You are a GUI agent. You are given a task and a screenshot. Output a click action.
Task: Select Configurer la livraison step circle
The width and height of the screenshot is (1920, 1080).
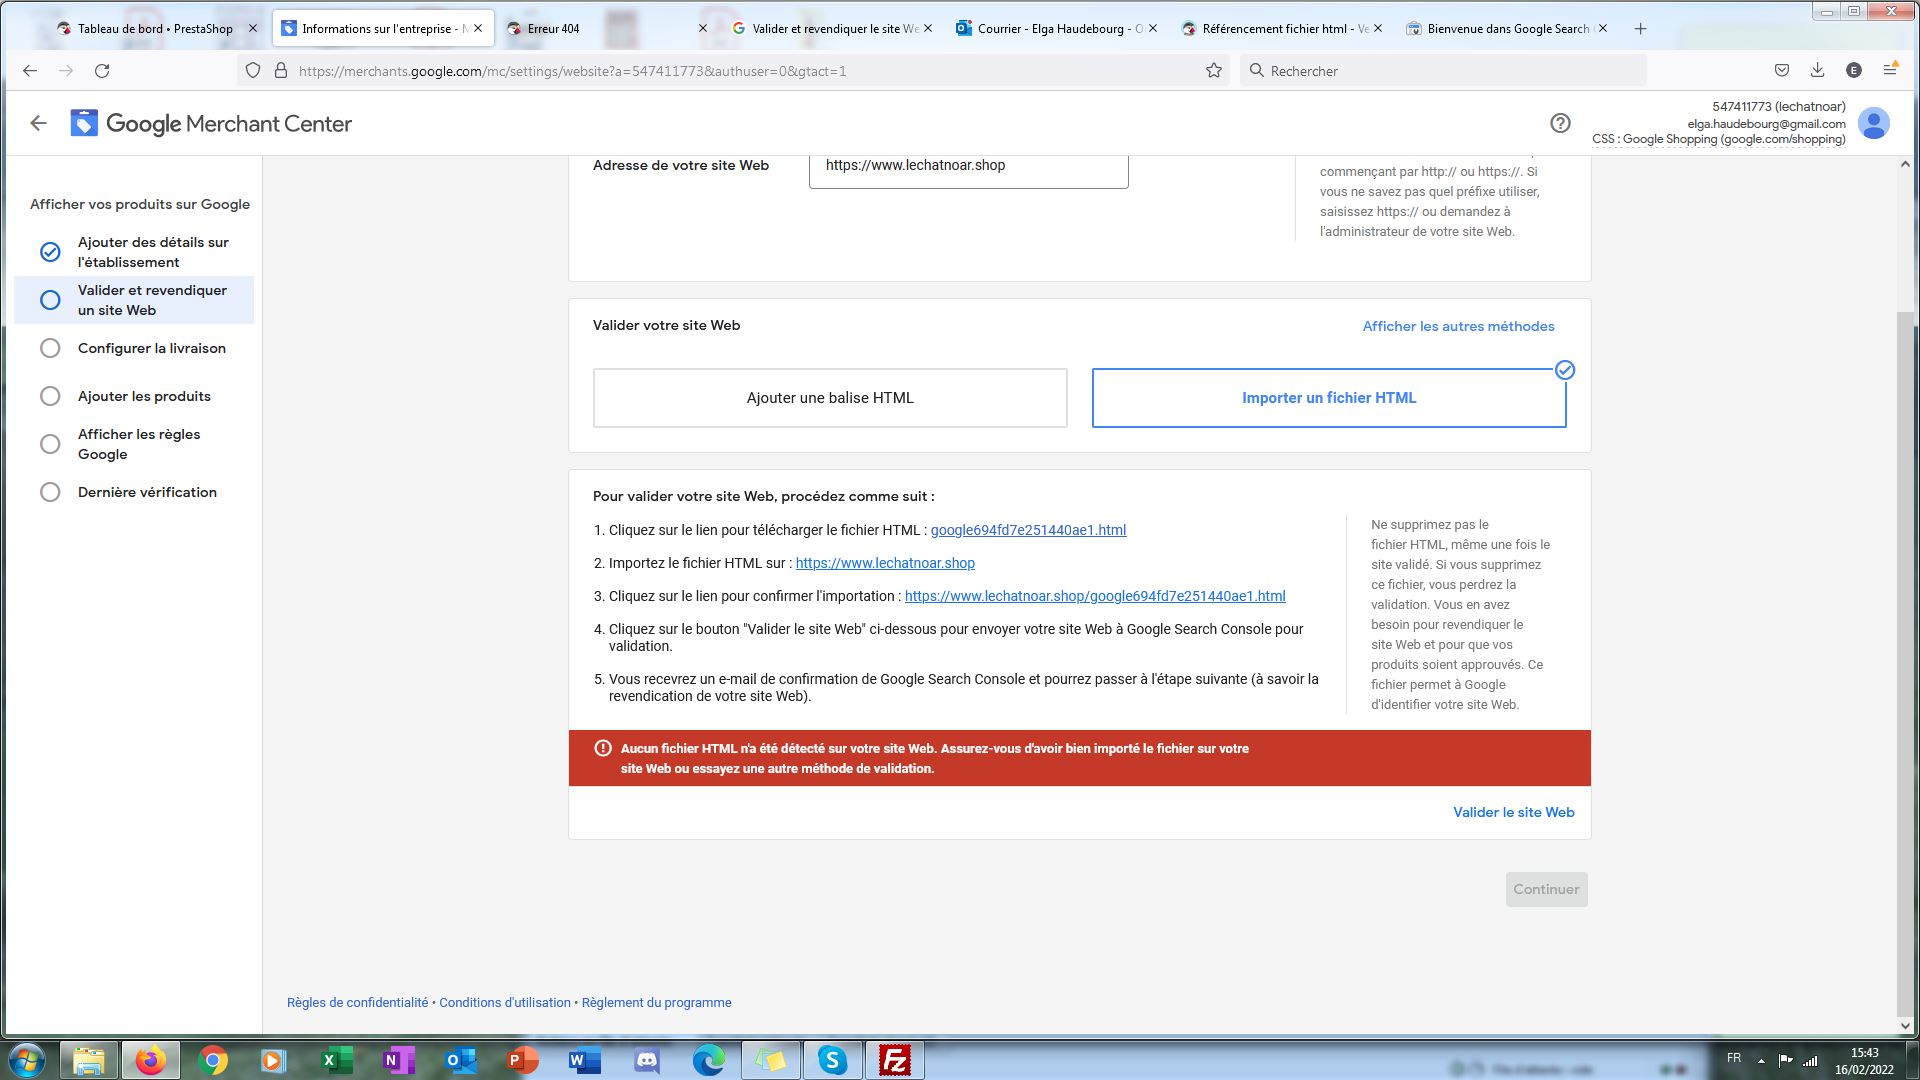50,348
